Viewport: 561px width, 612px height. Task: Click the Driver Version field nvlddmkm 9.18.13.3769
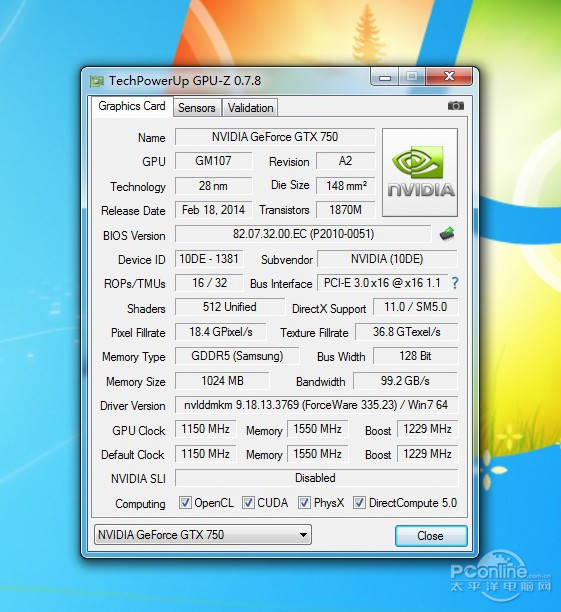coord(316,405)
